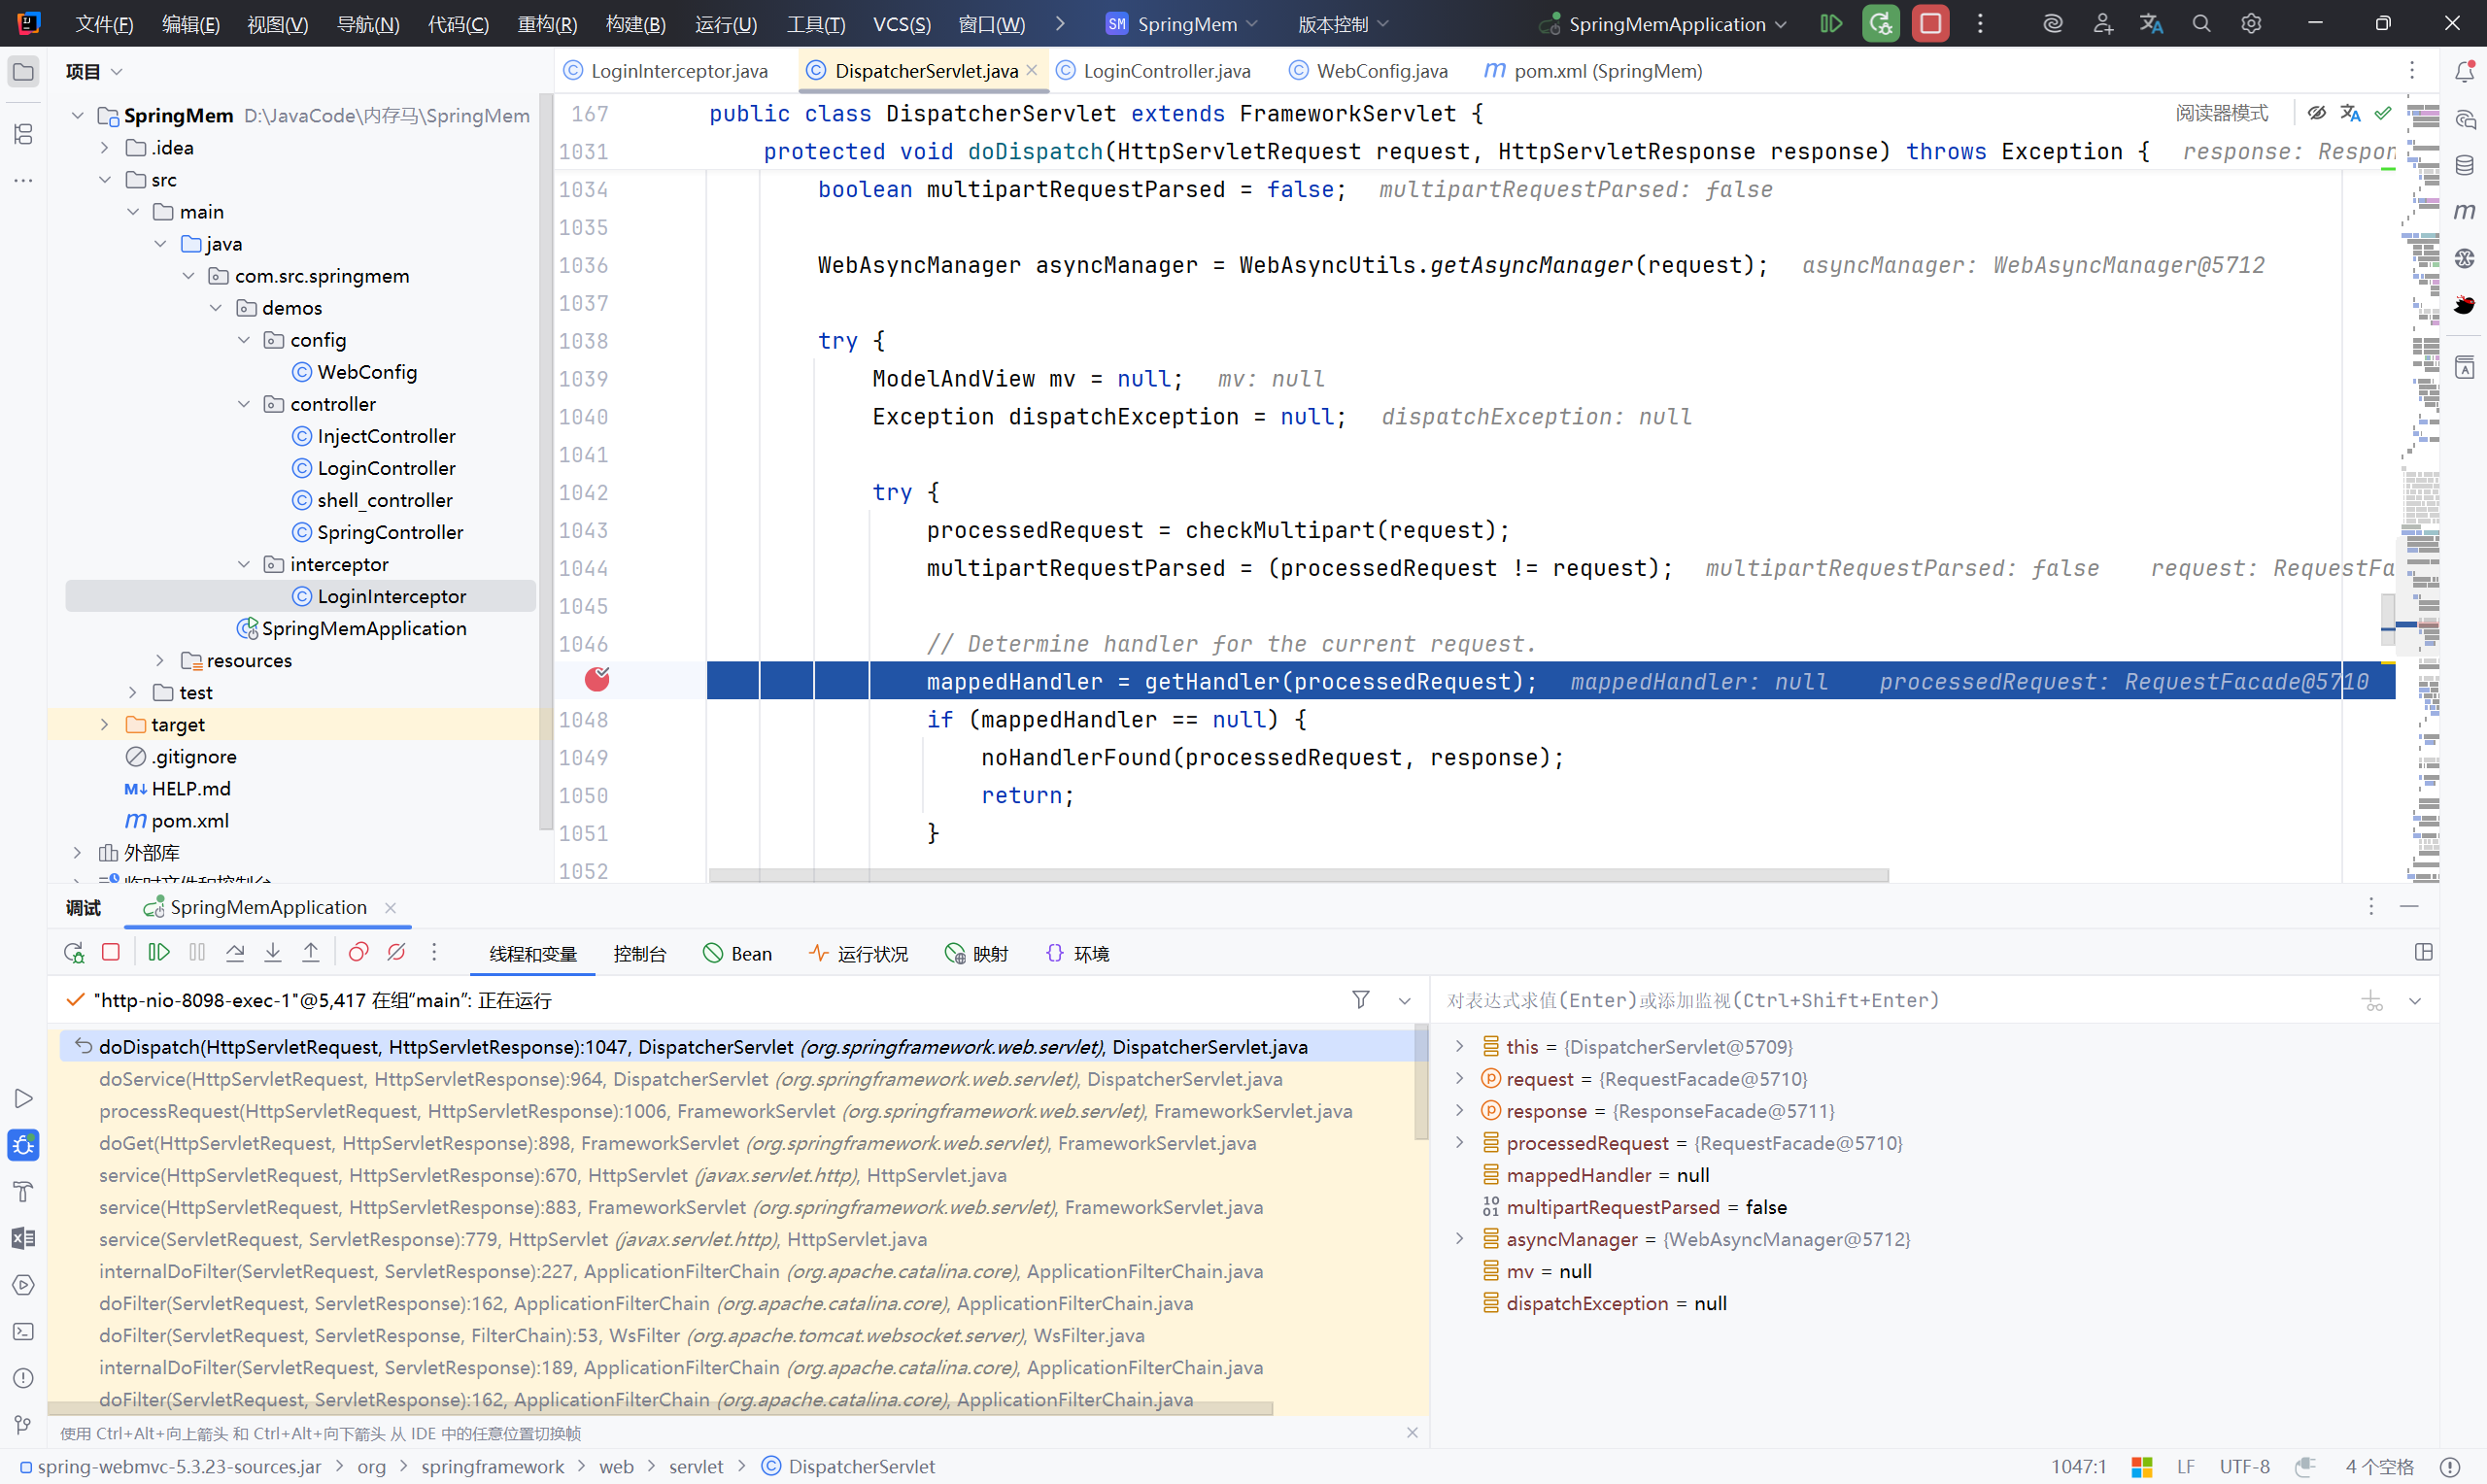Click the View Breakpoints icon
2487x1484 pixels.
pos(358,953)
